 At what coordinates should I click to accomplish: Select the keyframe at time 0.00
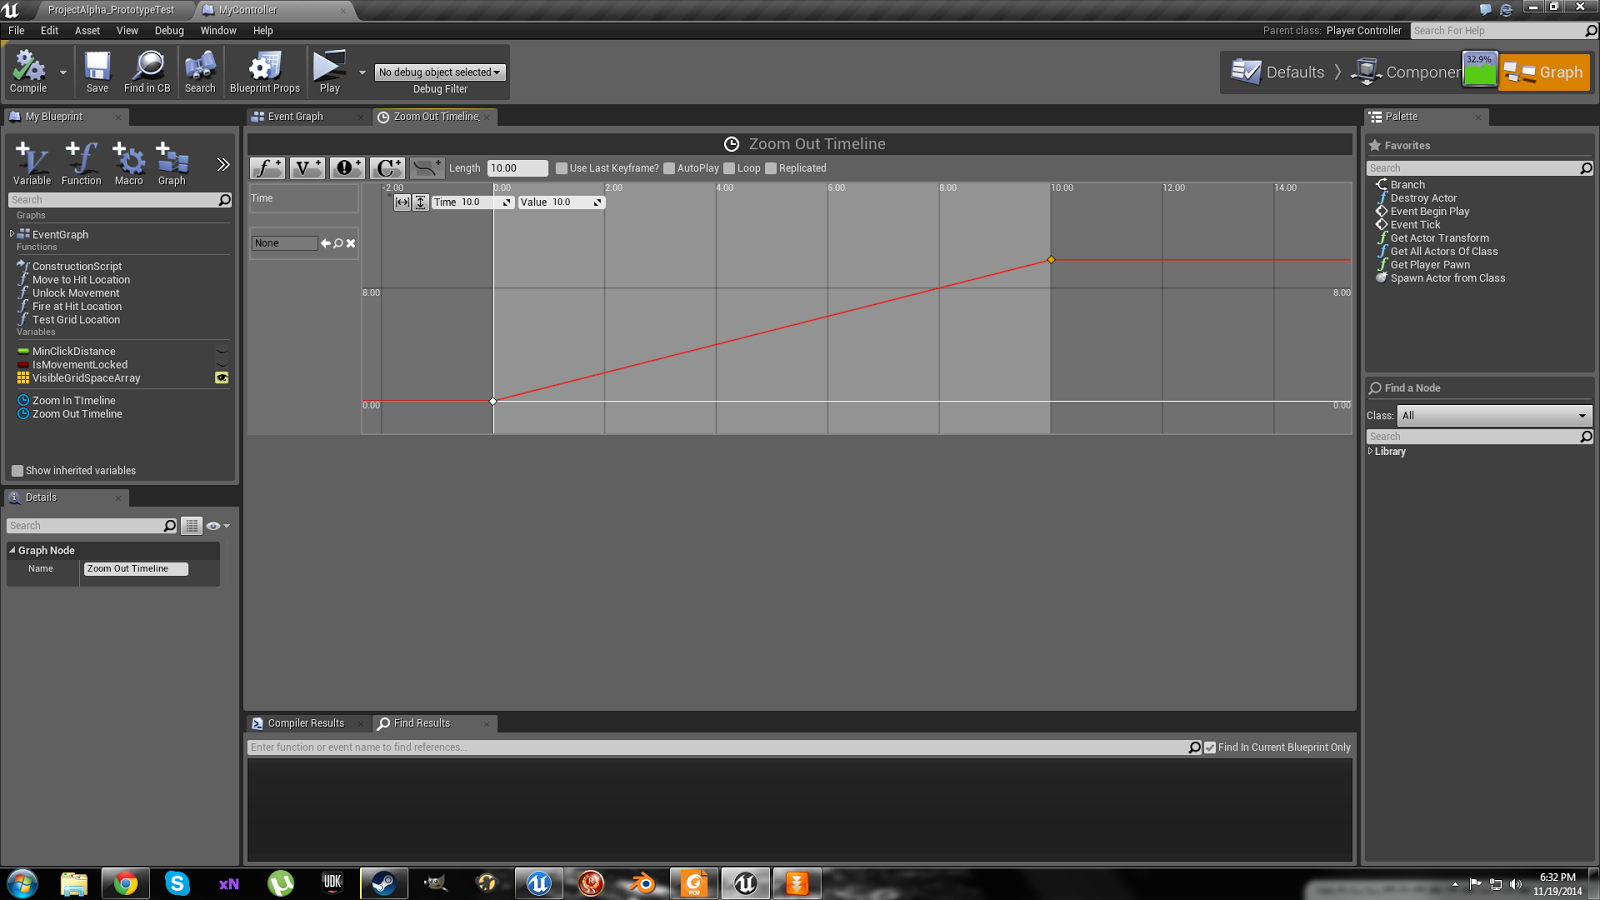pos(493,401)
